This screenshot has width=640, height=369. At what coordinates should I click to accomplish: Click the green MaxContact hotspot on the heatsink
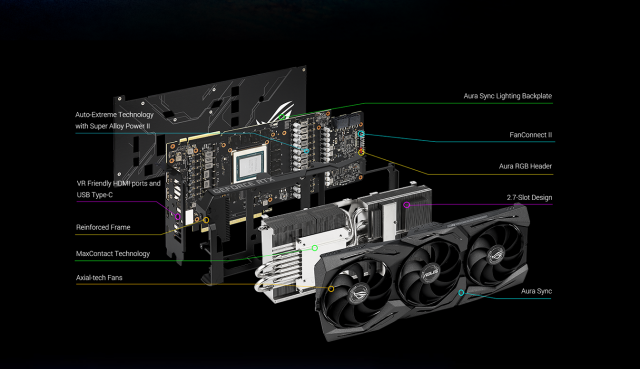point(315,248)
